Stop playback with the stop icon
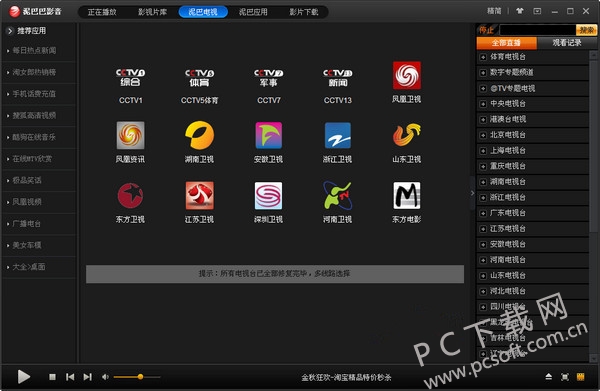Screen dimensions: 600x391 coord(52,377)
